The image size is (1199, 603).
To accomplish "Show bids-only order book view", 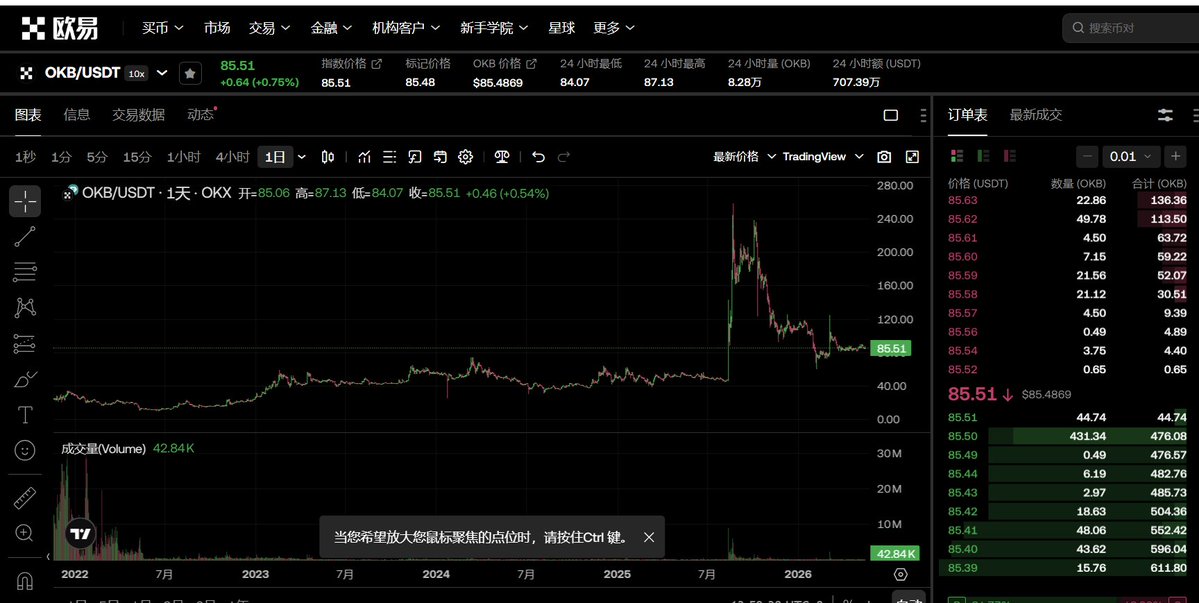I will click(x=983, y=156).
